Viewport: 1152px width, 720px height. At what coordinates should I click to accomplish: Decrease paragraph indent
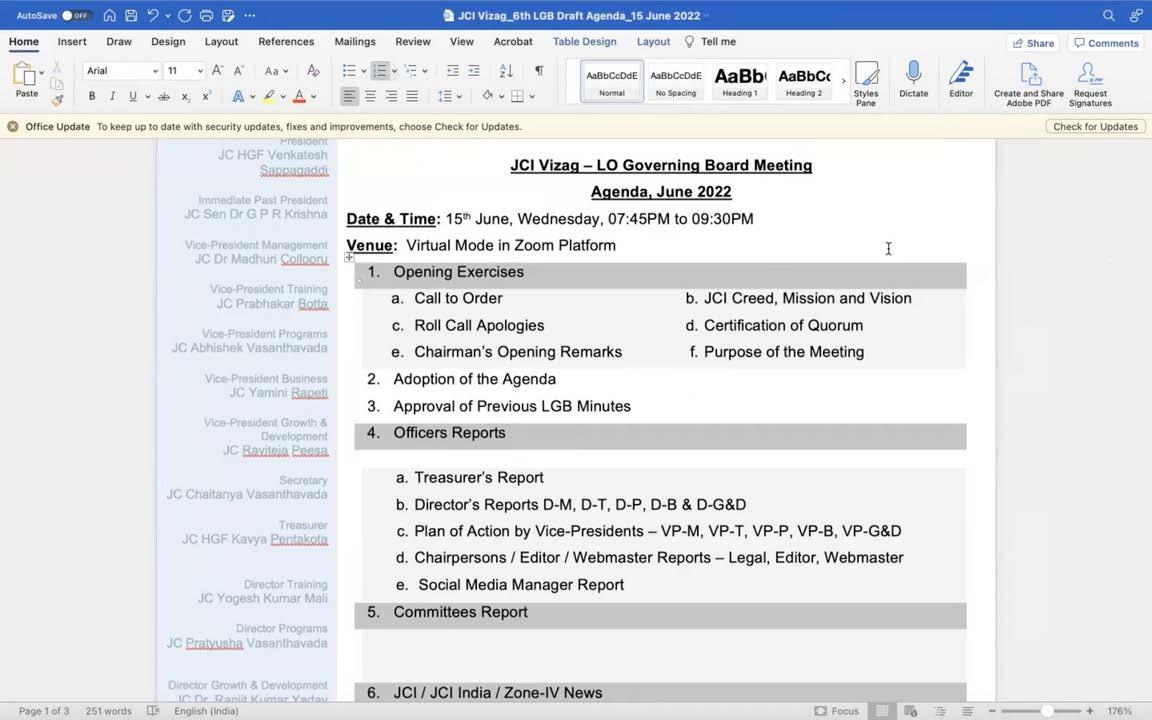click(453, 71)
